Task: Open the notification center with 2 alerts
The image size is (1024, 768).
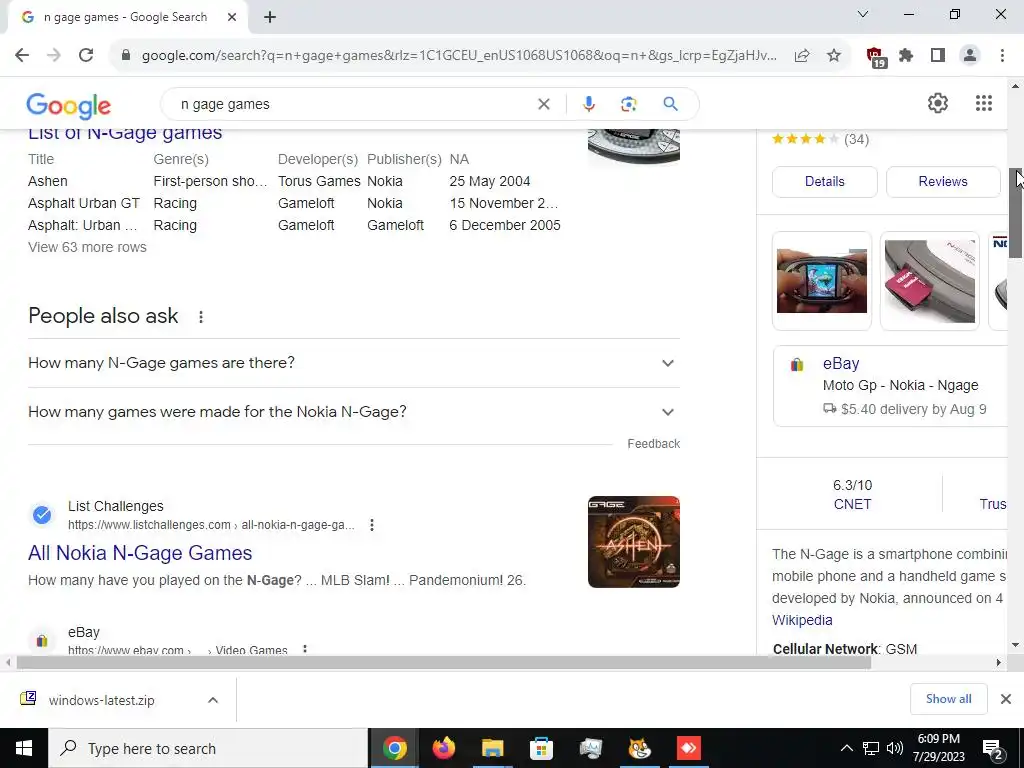Action: [x=993, y=749]
